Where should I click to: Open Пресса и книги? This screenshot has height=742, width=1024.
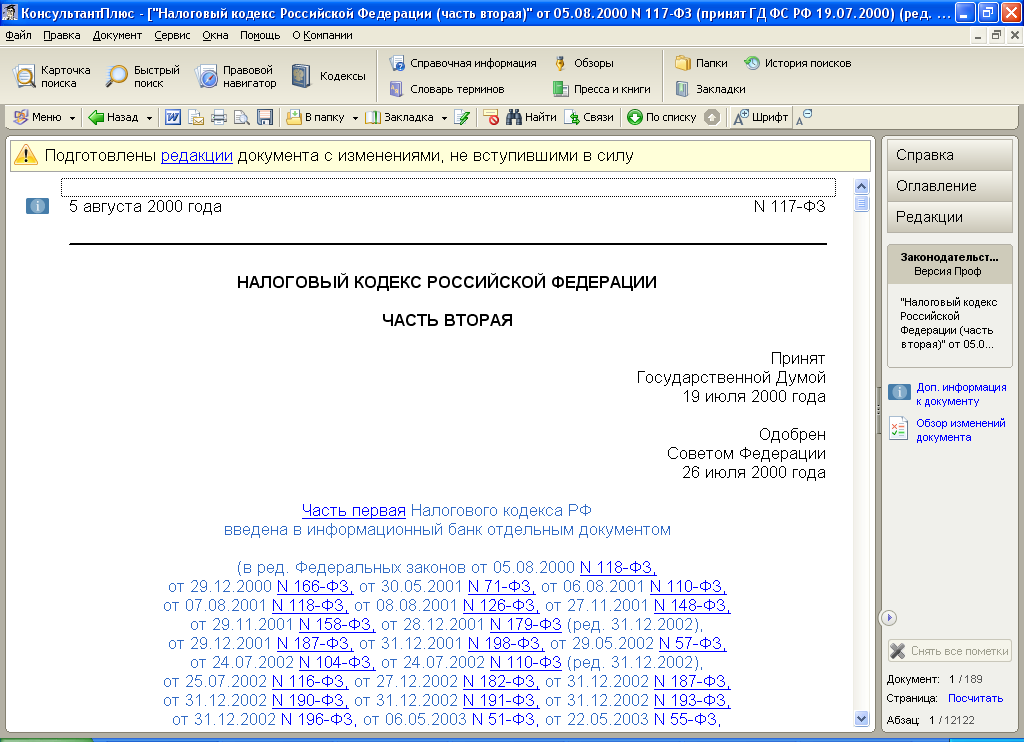tap(601, 89)
